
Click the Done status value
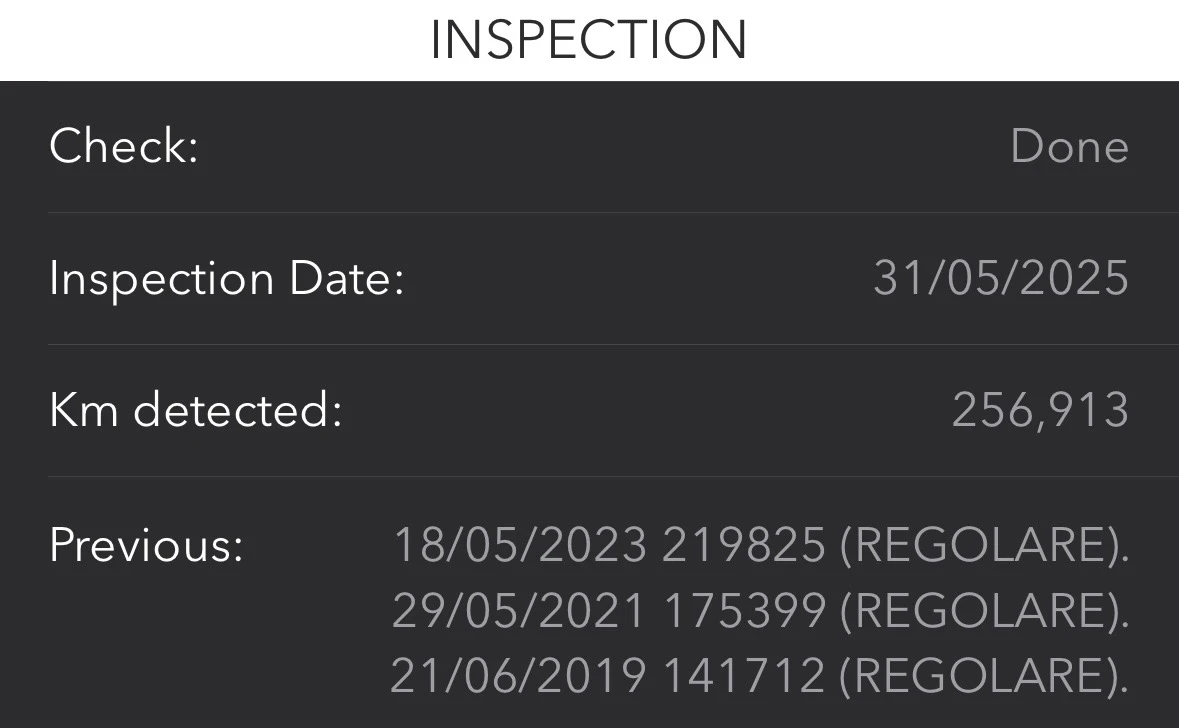(1069, 146)
